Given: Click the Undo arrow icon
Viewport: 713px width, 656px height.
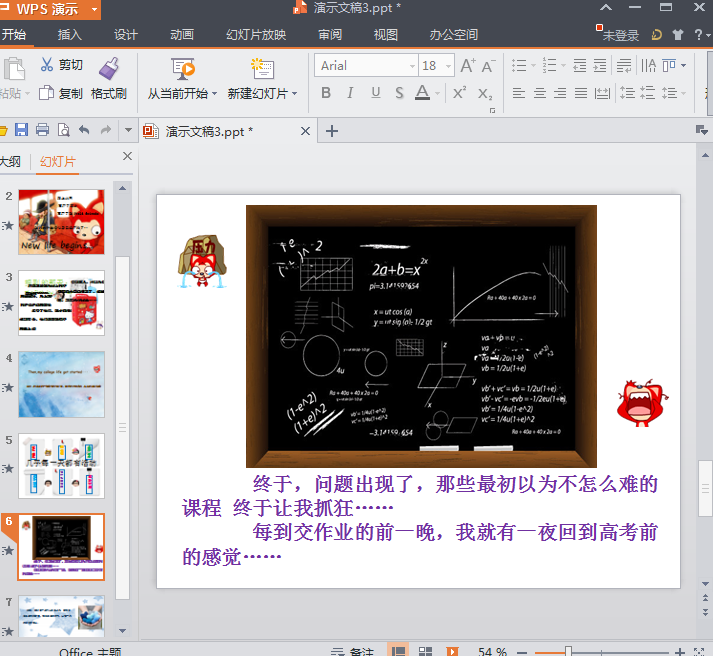Looking at the screenshot, I should point(83,130).
